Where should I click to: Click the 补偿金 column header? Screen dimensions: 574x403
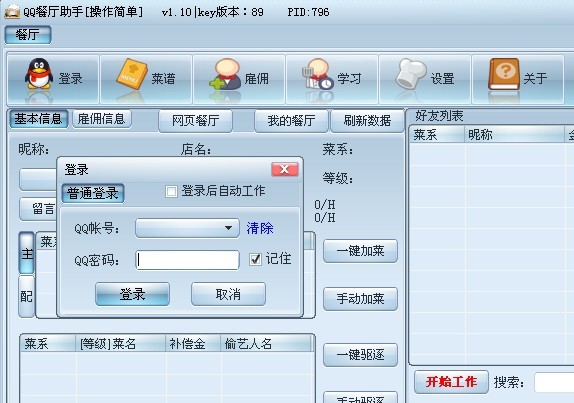(x=193, y=344)
